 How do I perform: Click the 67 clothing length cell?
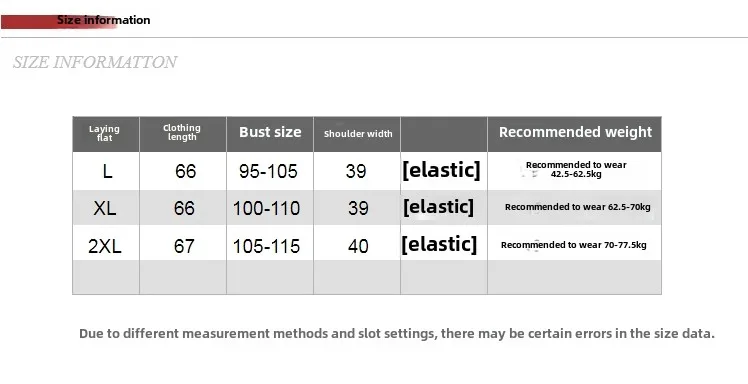pyautogui.click(x=184, y=246)
